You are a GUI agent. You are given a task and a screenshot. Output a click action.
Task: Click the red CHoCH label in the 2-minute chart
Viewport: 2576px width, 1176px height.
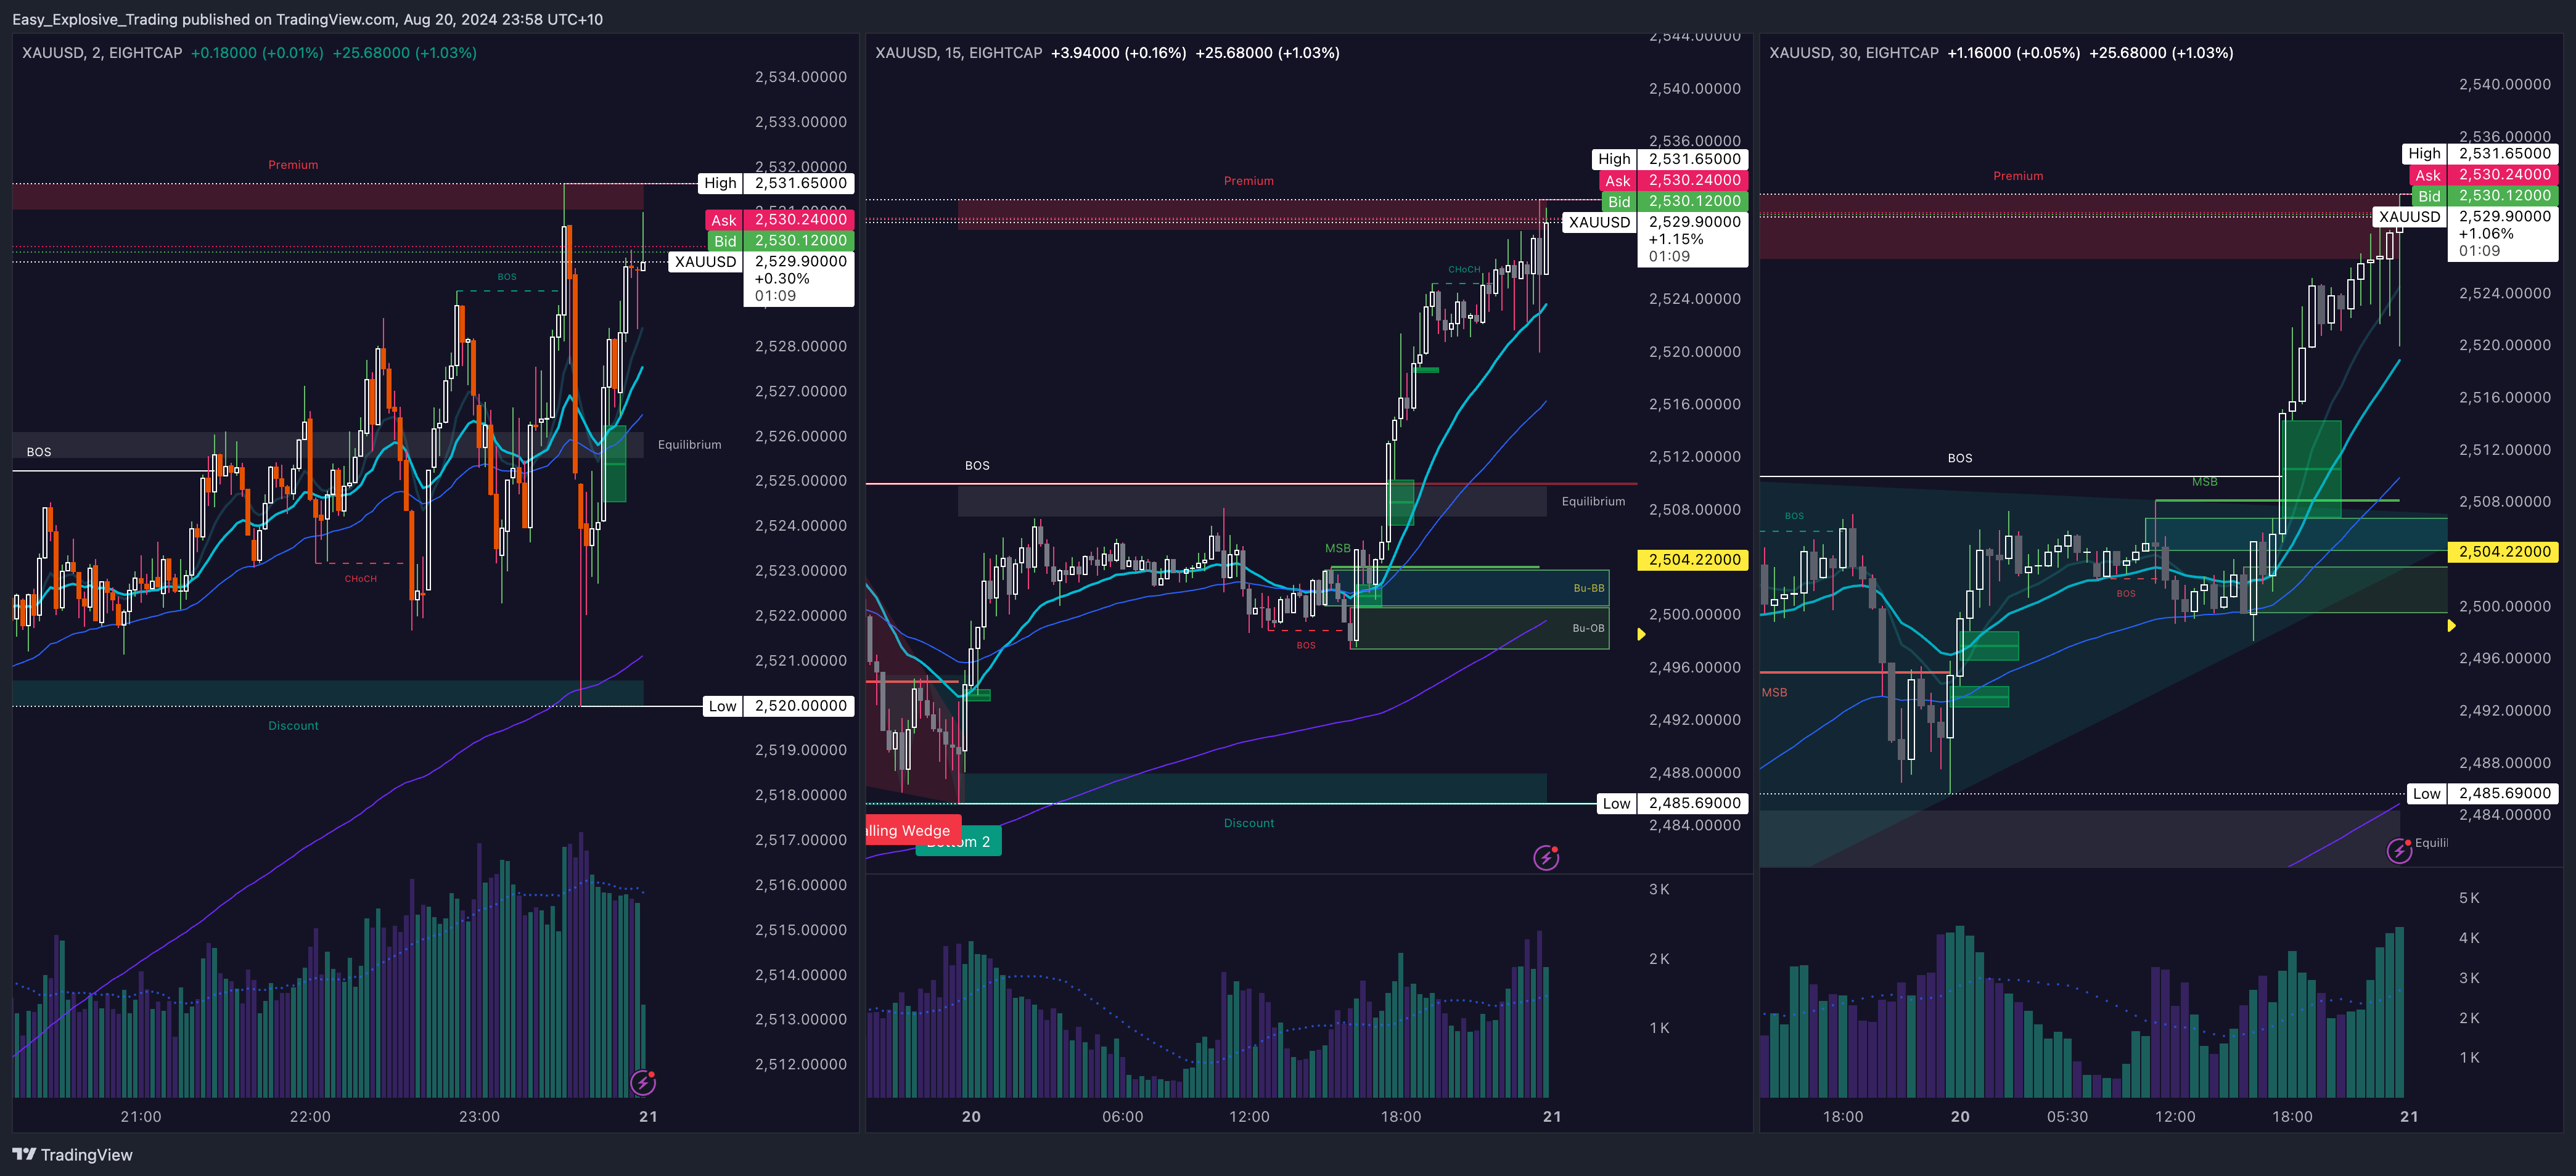[360, 579]
